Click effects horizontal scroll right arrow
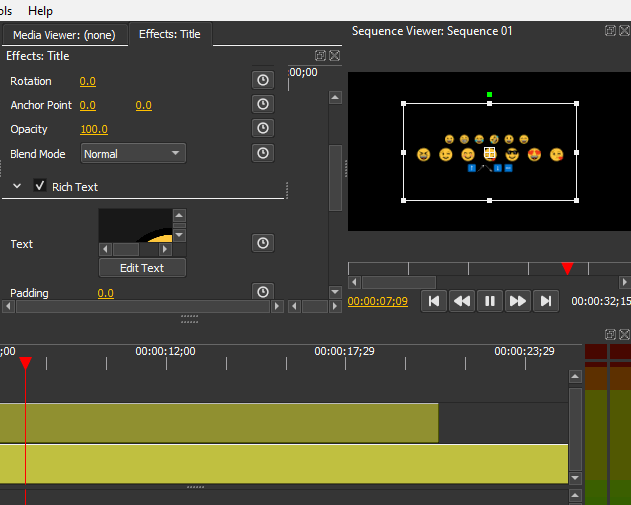This screenshot has height=505, width=631. coord(277,307)
